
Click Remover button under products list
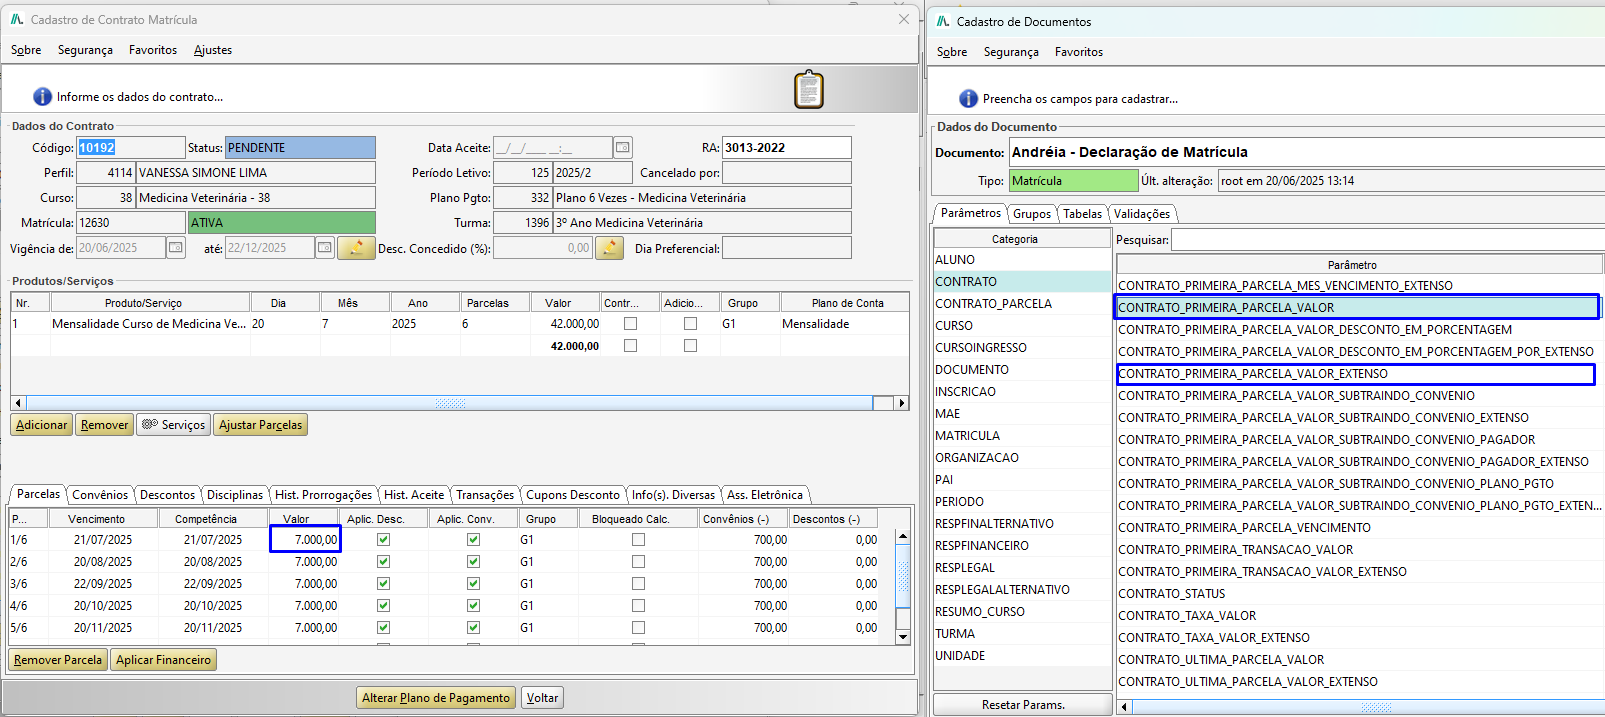tap(105, 425)
